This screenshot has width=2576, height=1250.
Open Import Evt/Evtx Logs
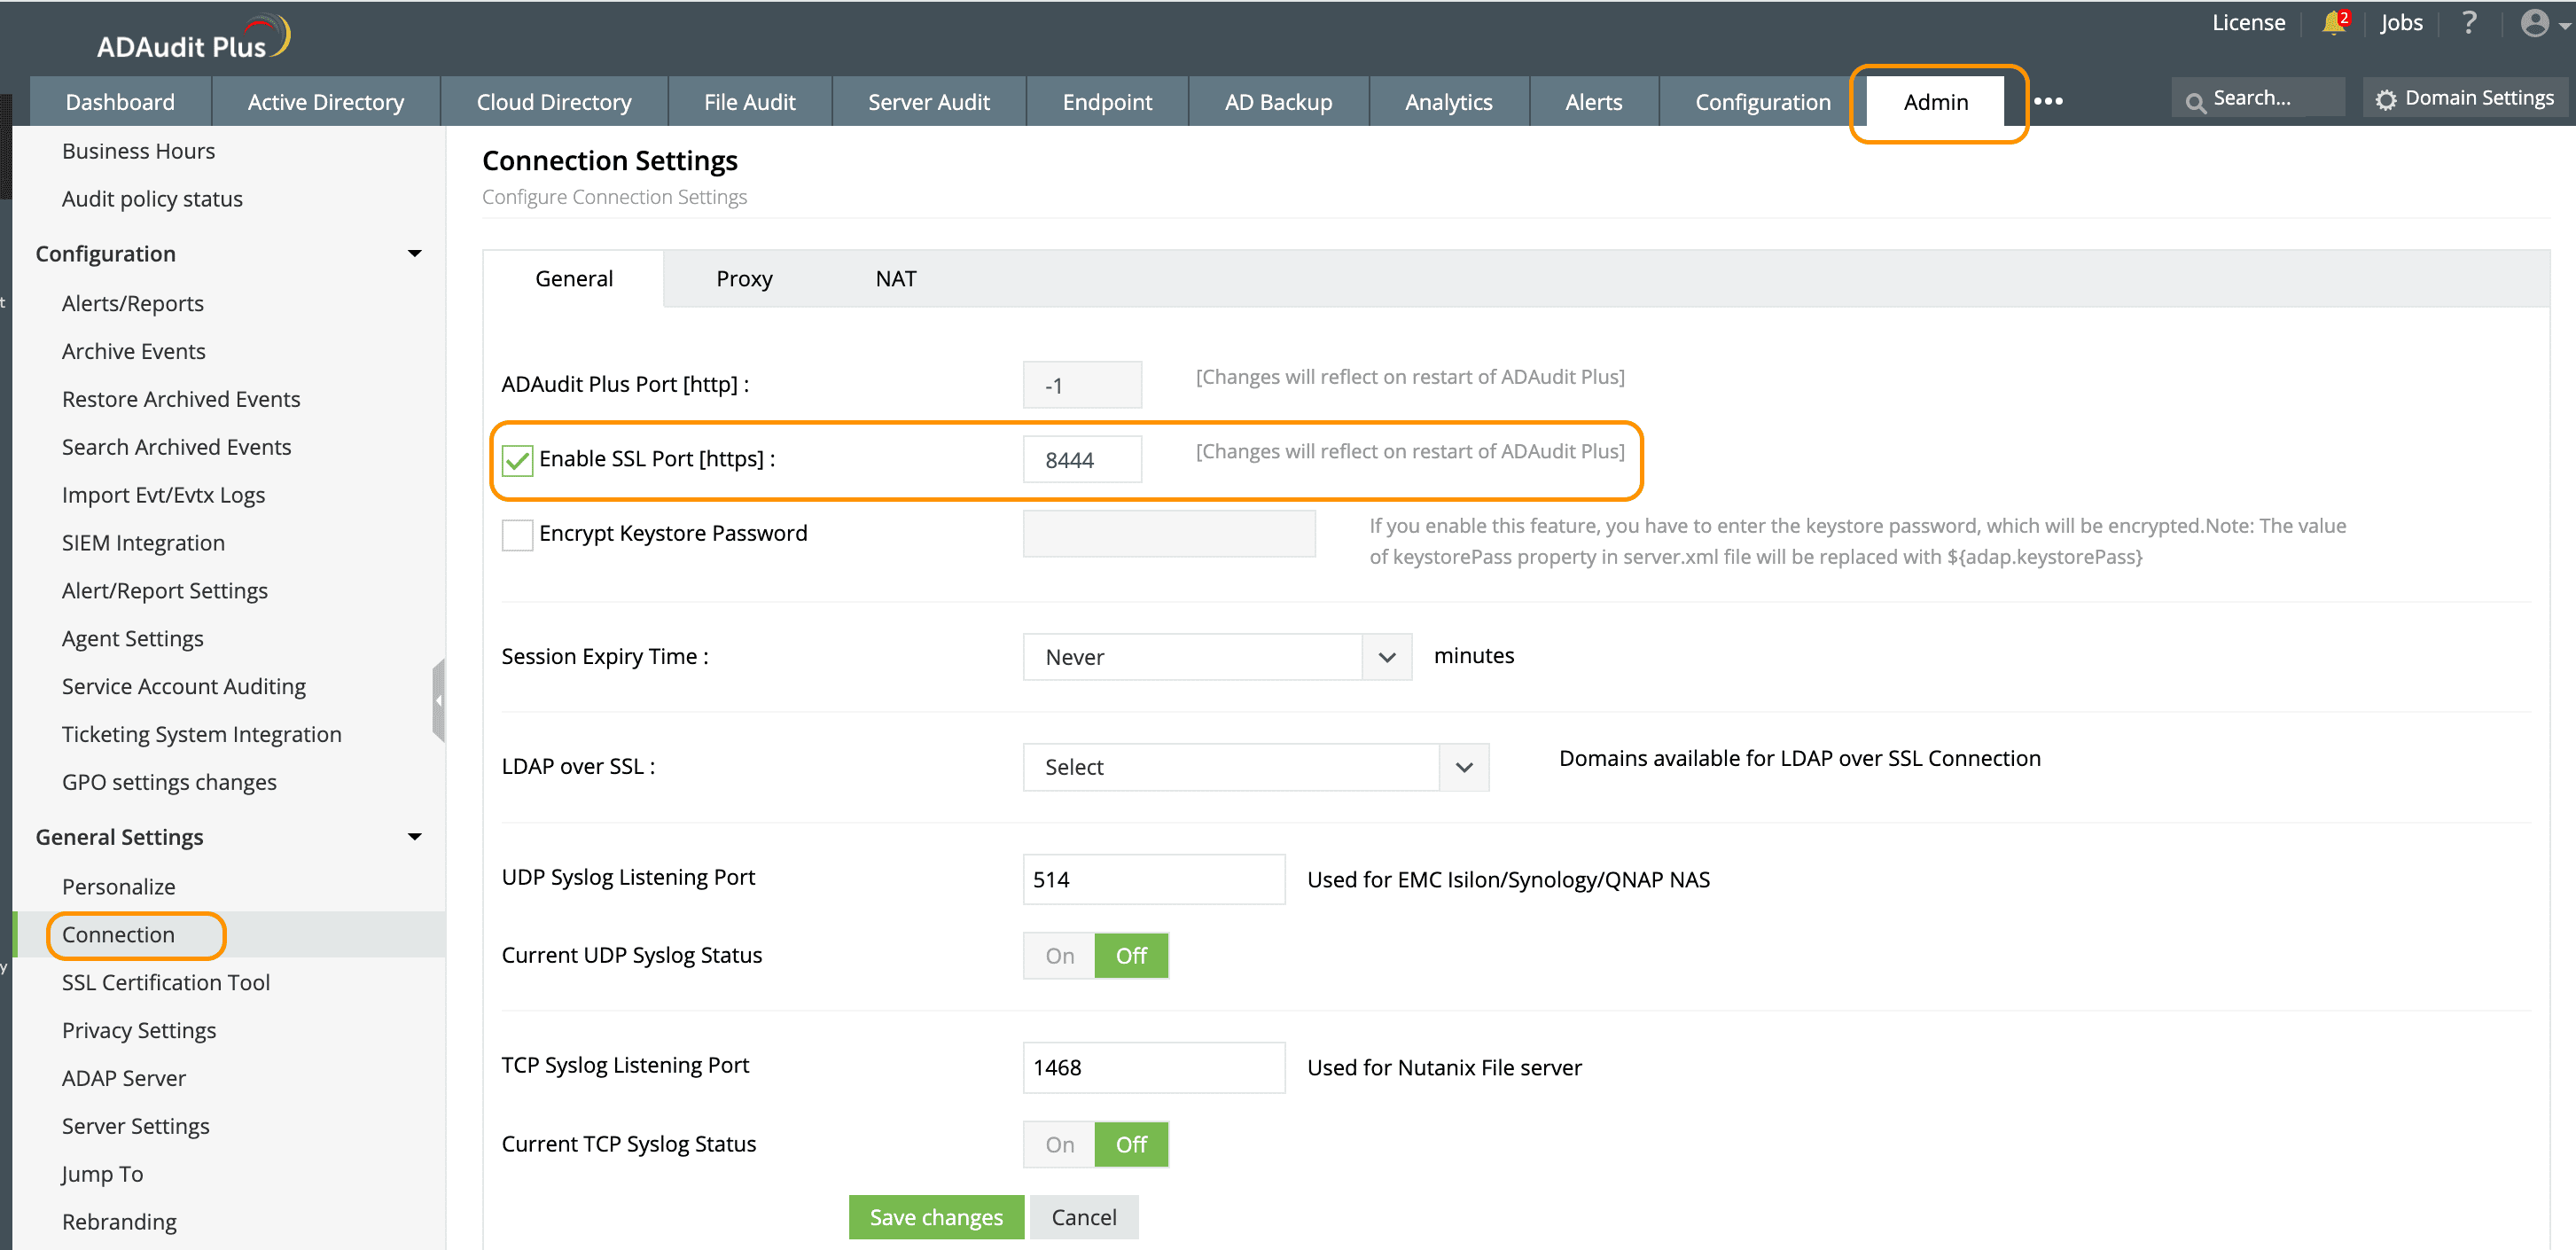coord(163,495)
